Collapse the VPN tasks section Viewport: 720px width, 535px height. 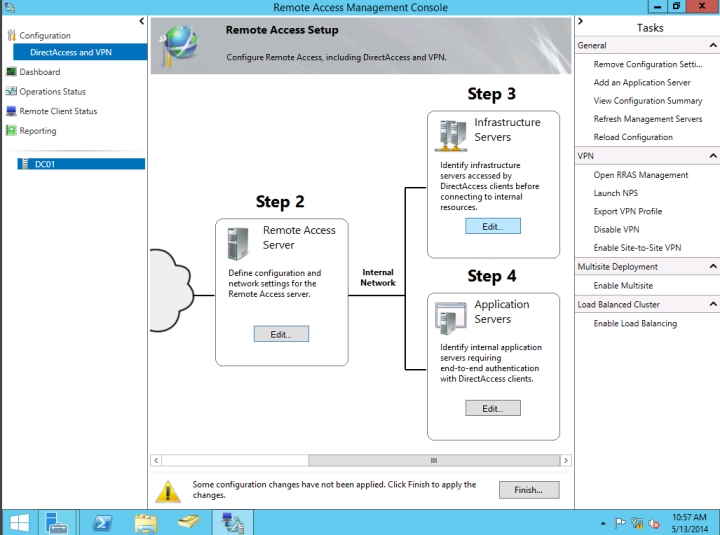pyautogui.click(x=713, y=156)
